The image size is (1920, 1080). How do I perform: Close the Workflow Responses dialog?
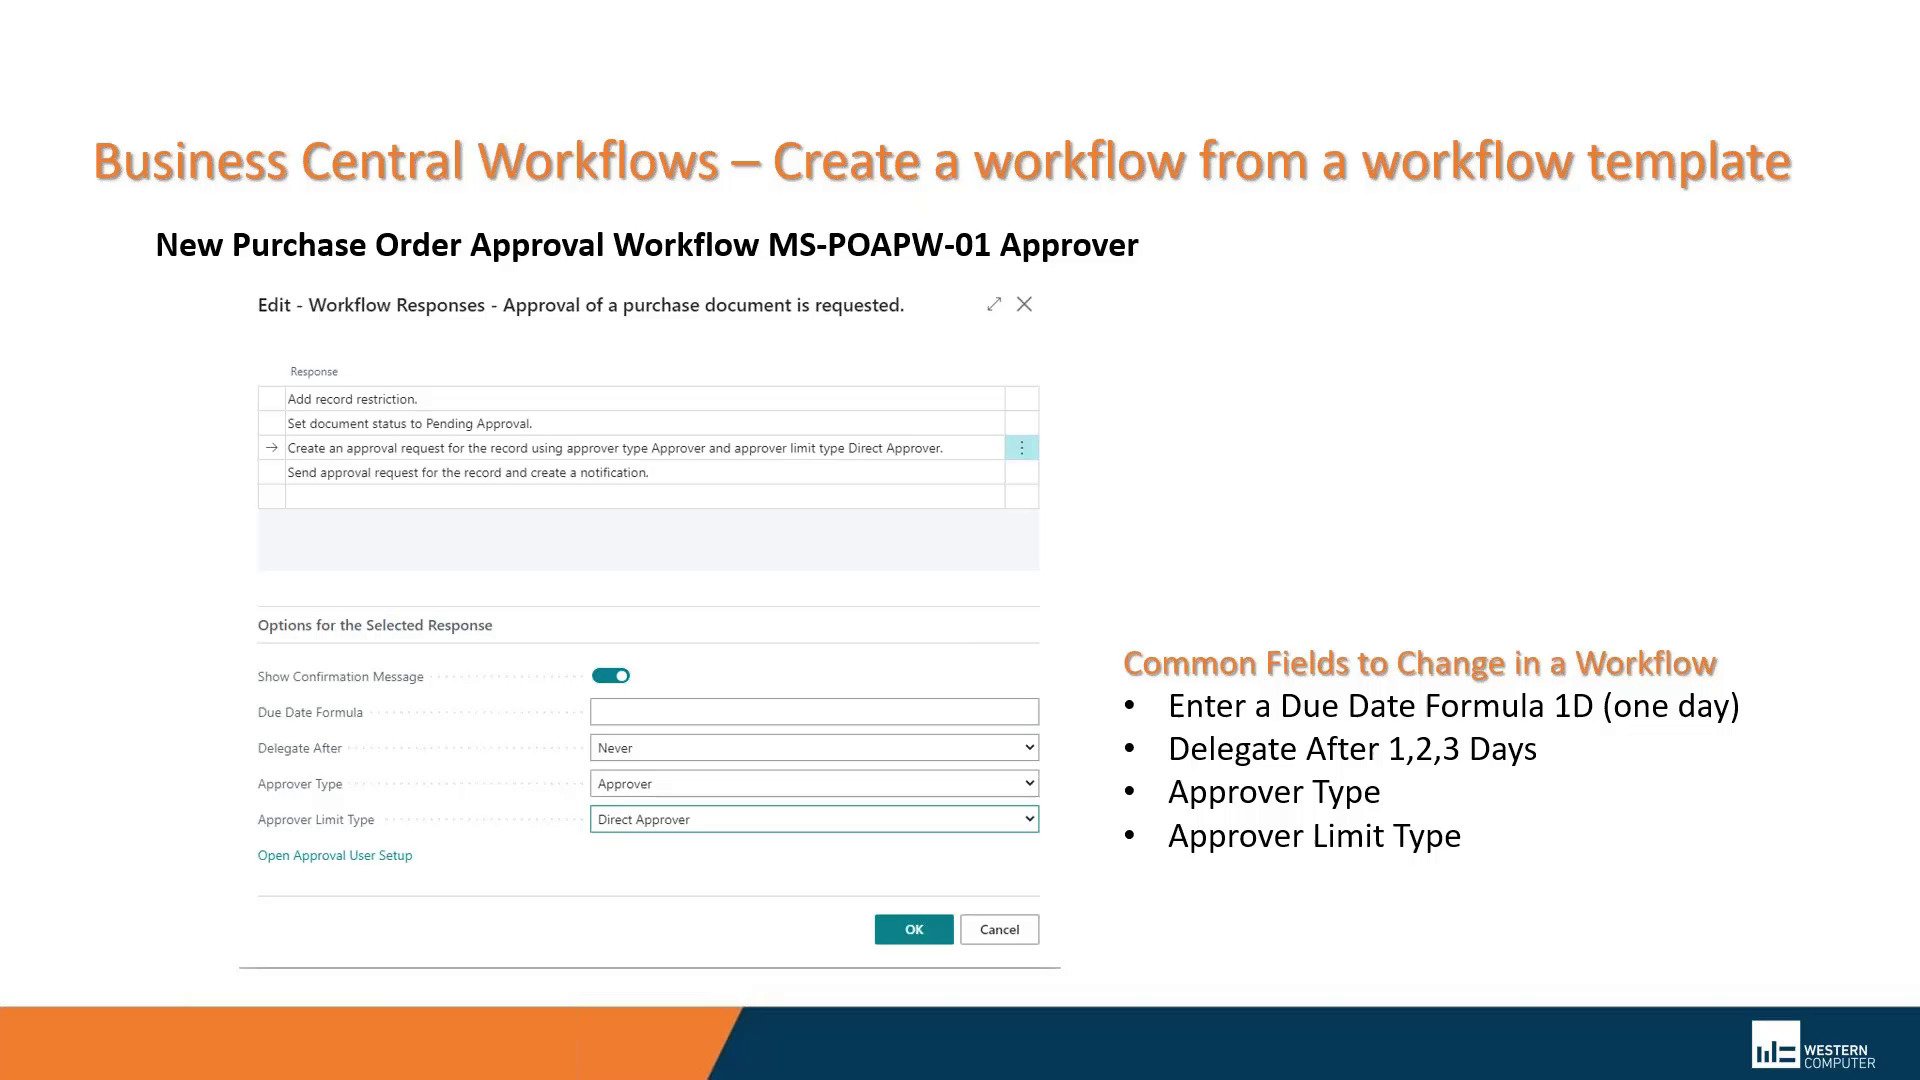tap(1024, 304)
